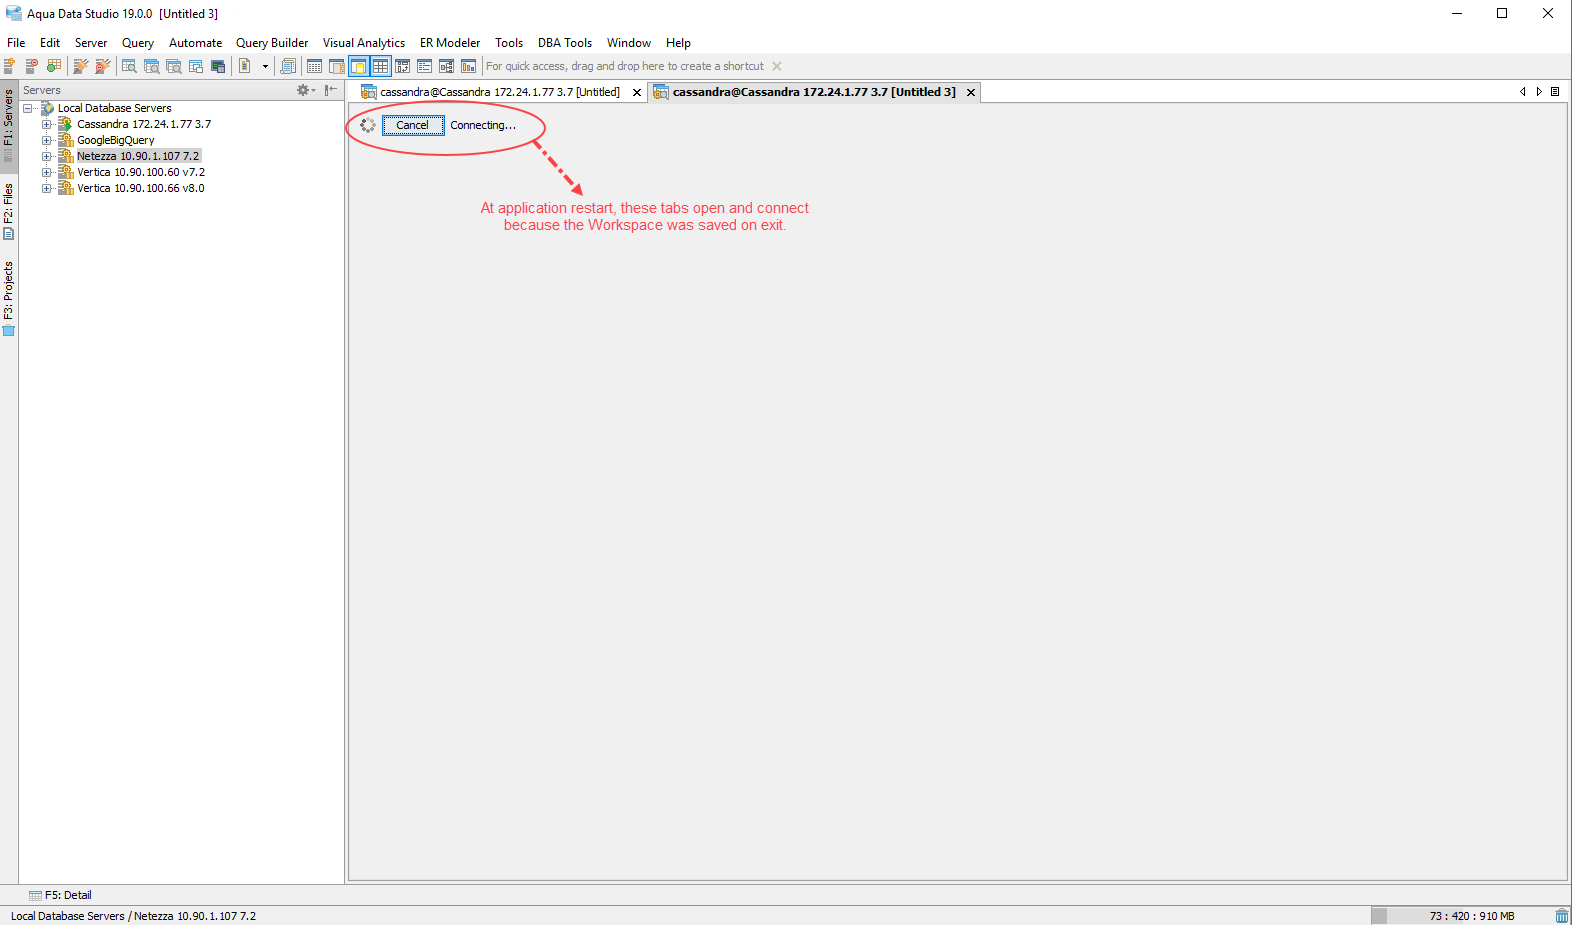Click the connect plug icon in toolbar
Viewport: 1572px width, 925px height.
81,66
